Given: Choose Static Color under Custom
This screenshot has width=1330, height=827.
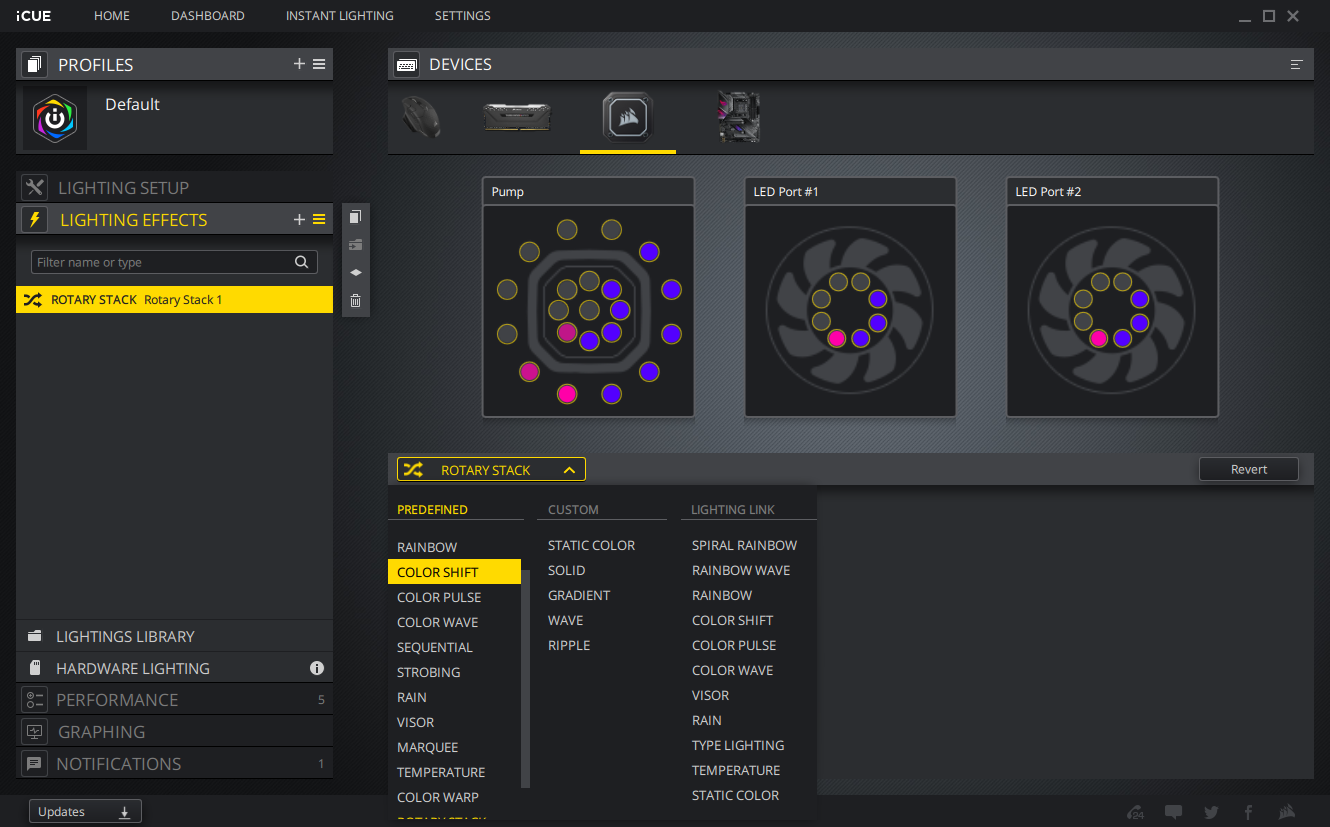Looking at the screenshot, I should (591, 545).
